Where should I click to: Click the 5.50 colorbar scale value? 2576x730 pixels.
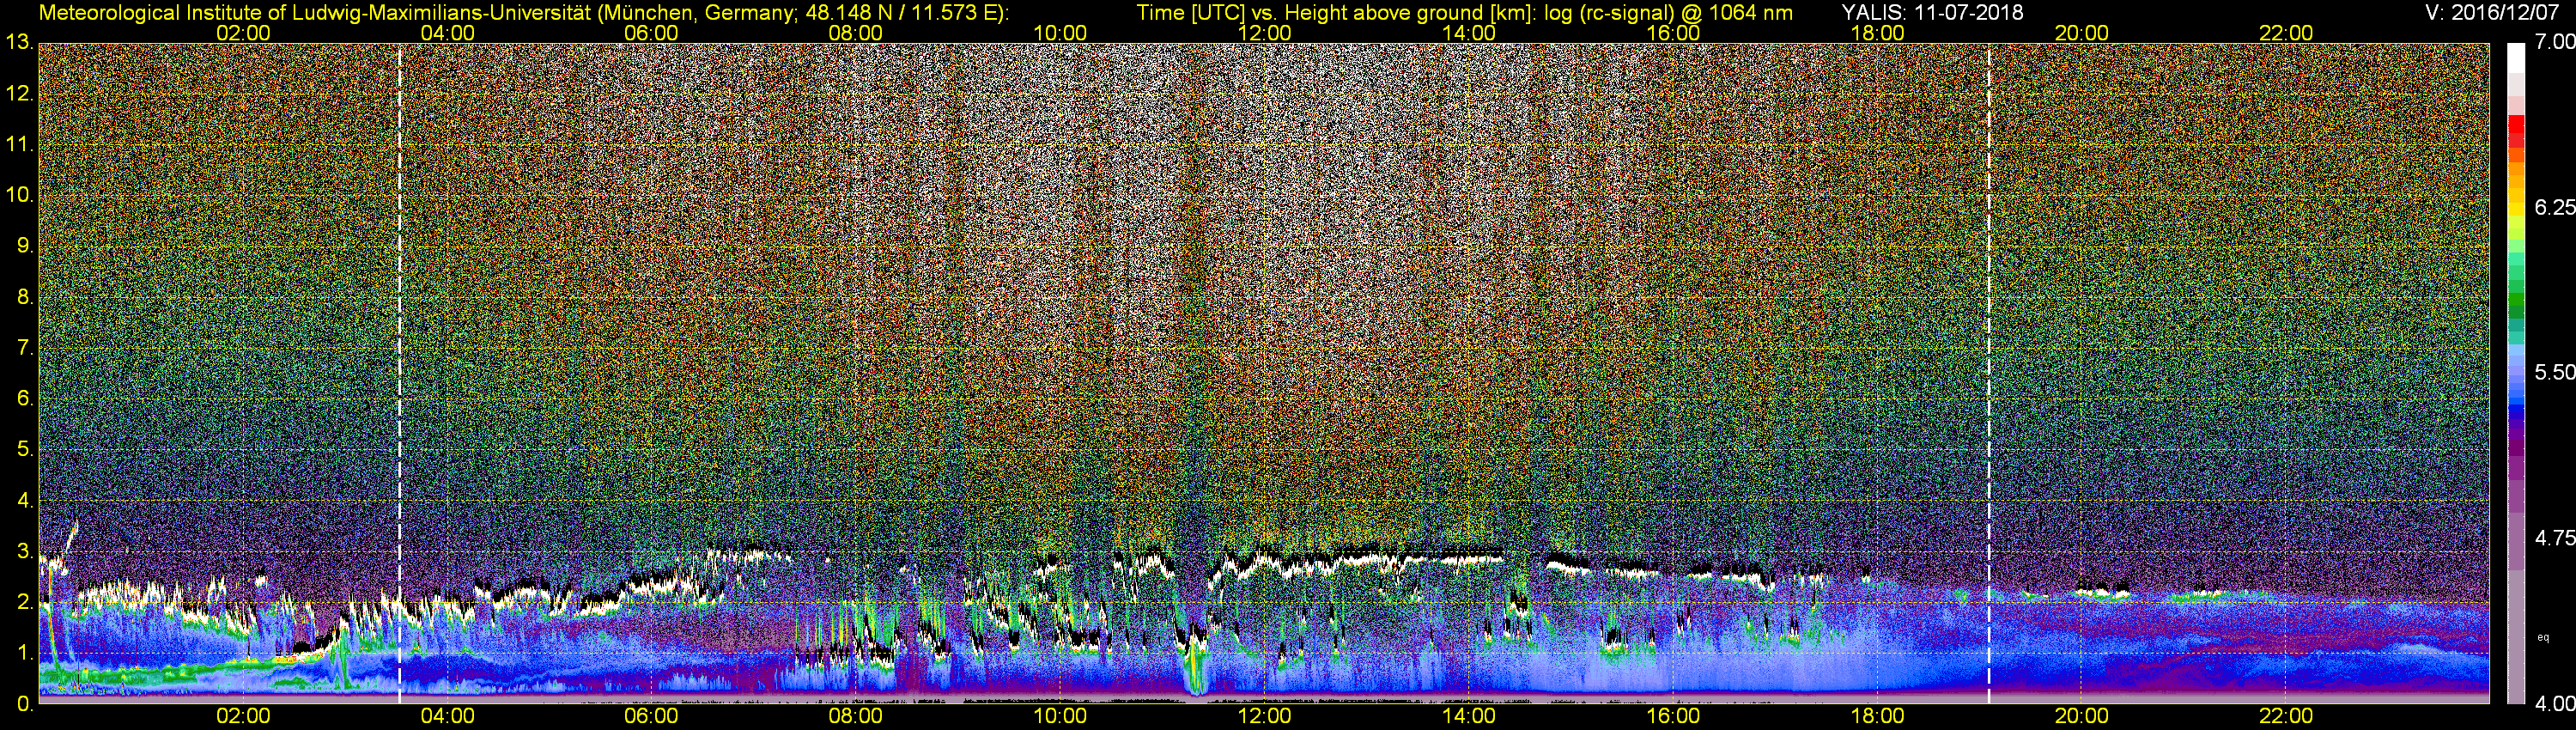[2554, 372]
